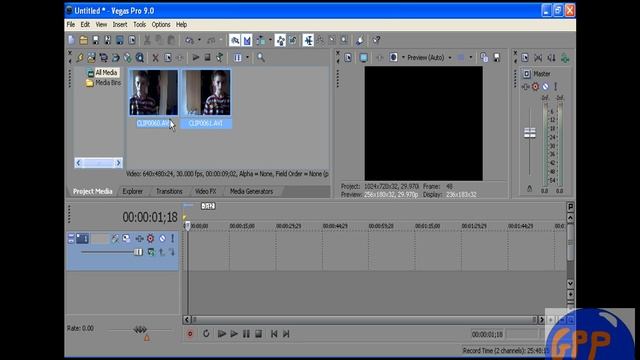Image resolution: width=640 pixels, height=360 pixels.
Task: Select the CLIP0060.AVI thumbnail
Action: pyautogui.click(x=153, y=93)
